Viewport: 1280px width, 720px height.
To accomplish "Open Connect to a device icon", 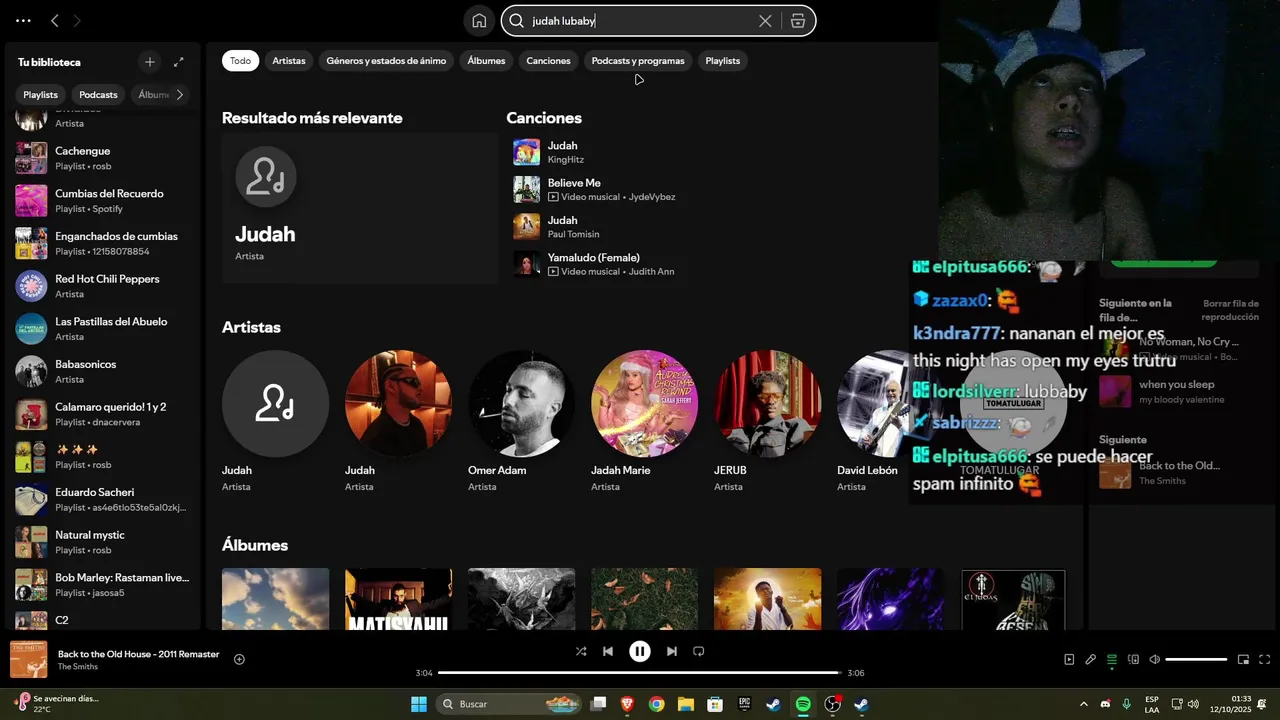I will 1133,660.
